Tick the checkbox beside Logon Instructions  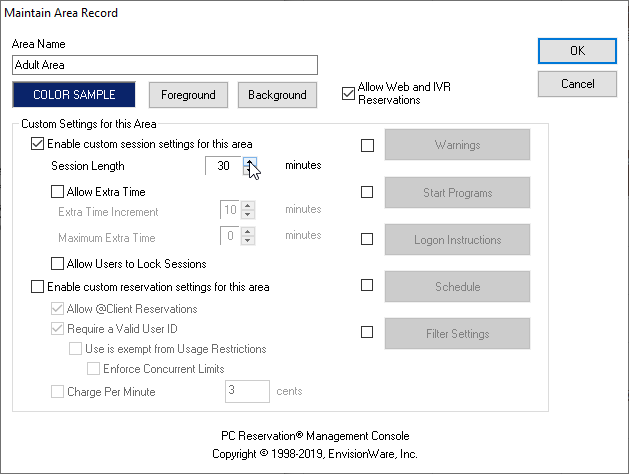[367, 239]
